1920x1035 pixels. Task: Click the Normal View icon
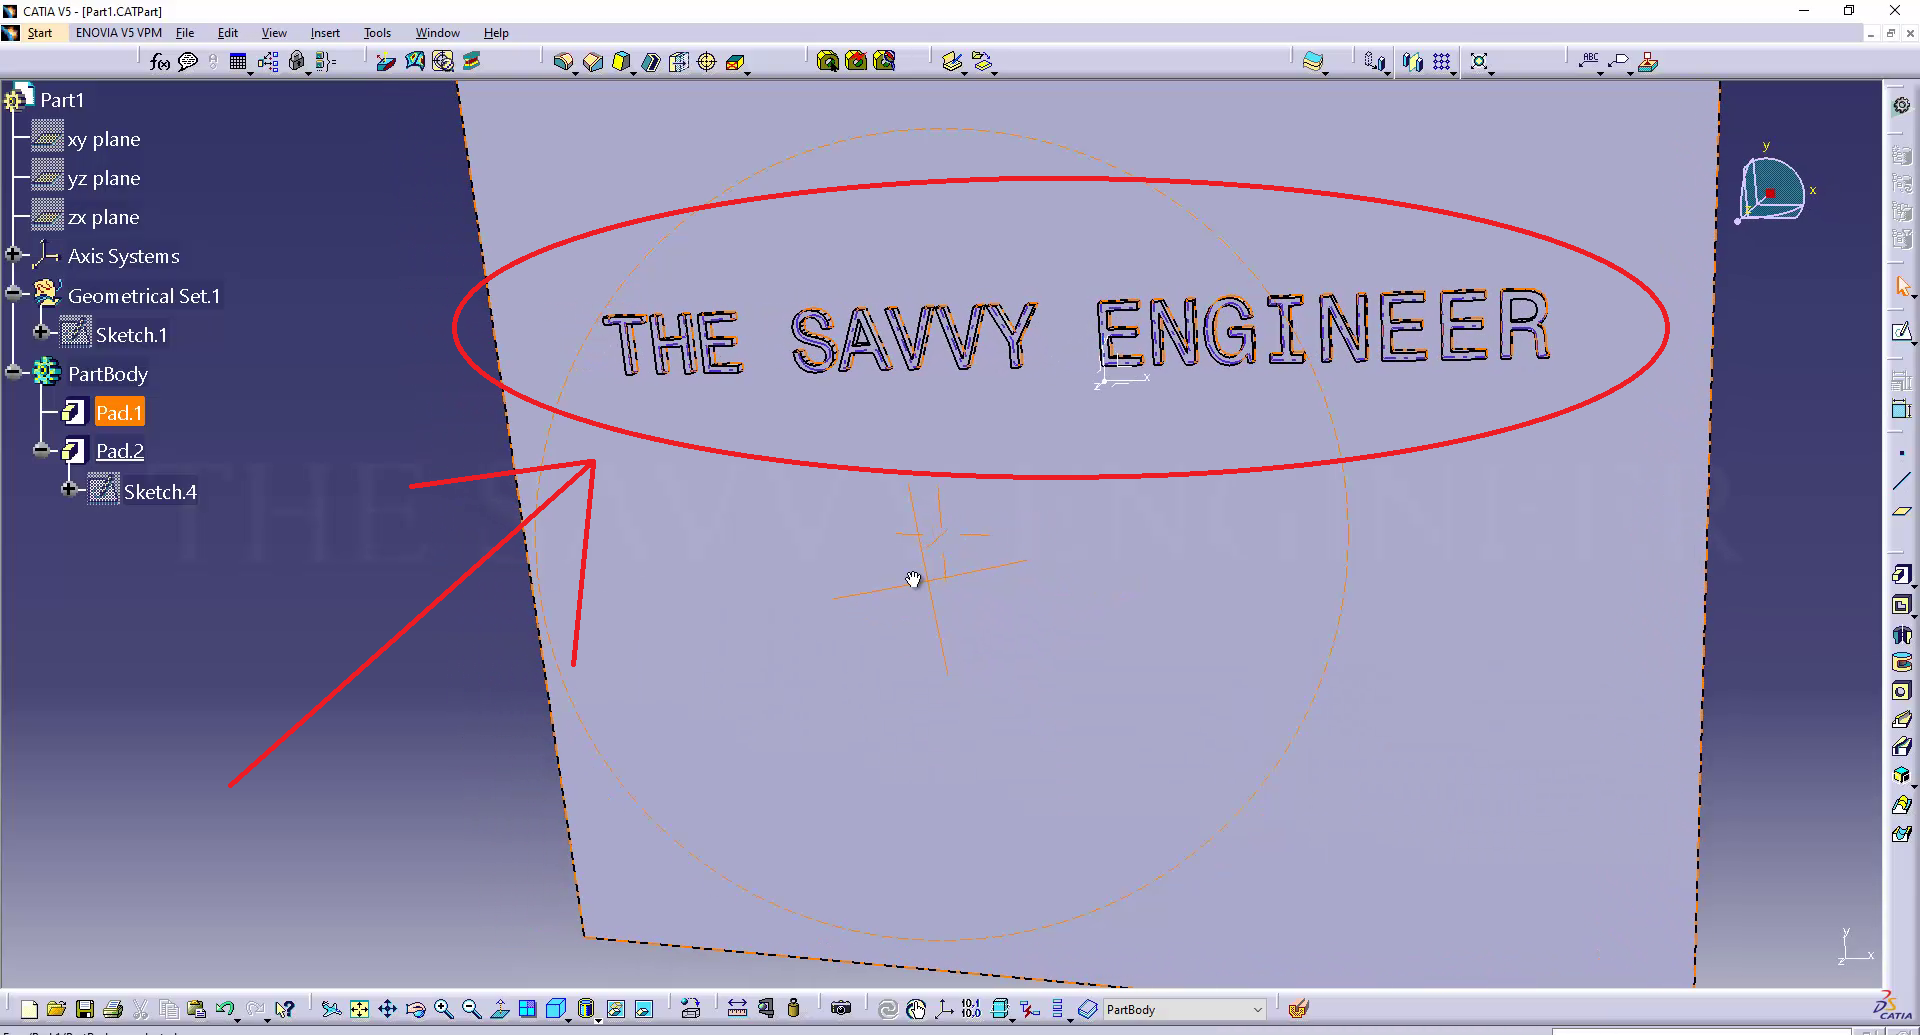(500, 1009)
